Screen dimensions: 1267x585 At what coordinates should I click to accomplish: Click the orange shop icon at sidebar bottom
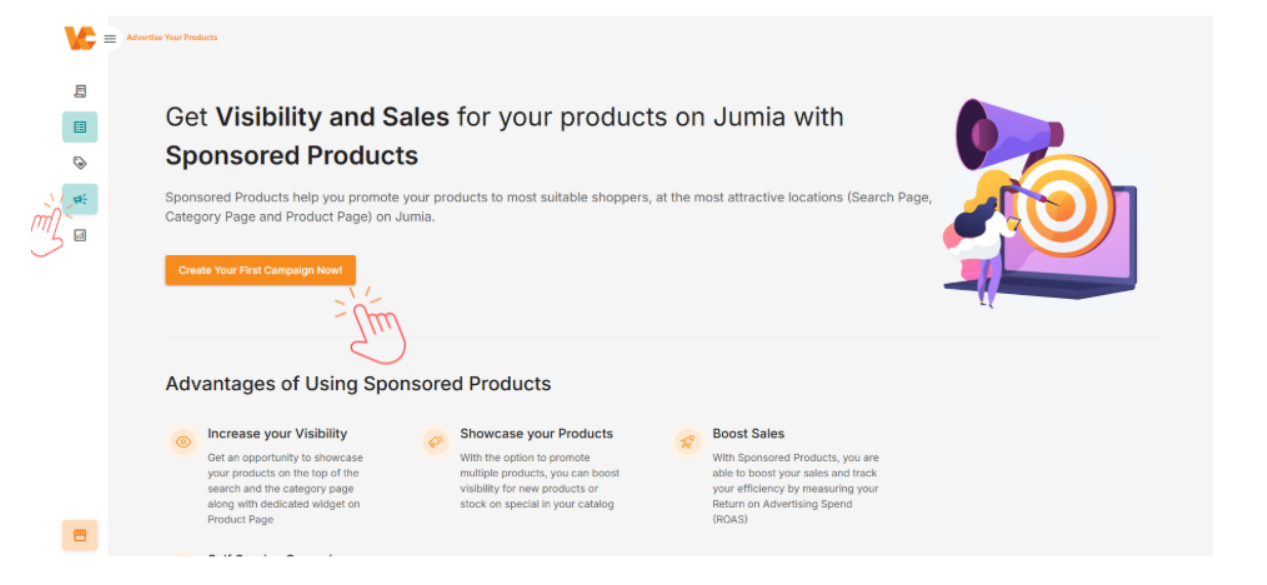[x=80, y=535]
